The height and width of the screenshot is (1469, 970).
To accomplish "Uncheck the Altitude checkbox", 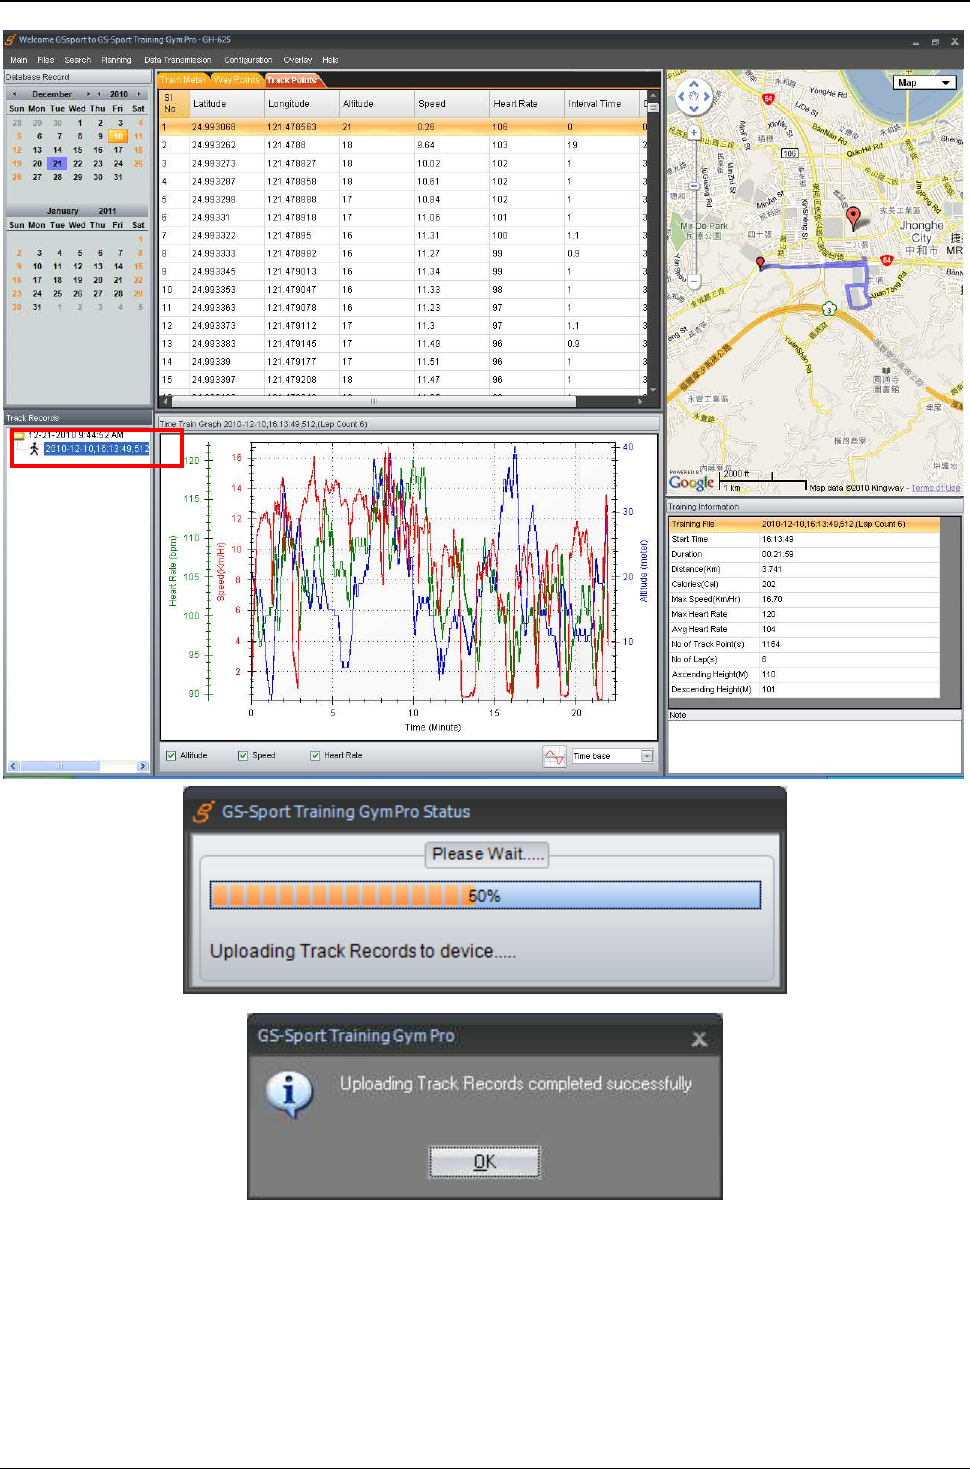I will pos(171,756).
